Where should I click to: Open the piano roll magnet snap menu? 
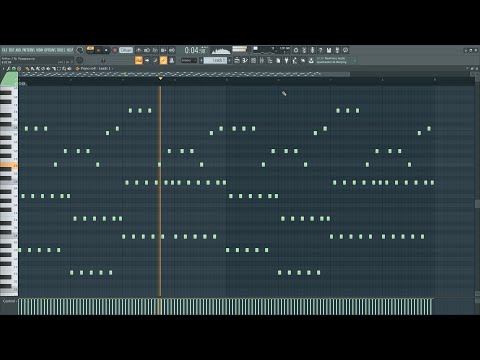pos(14,68)
